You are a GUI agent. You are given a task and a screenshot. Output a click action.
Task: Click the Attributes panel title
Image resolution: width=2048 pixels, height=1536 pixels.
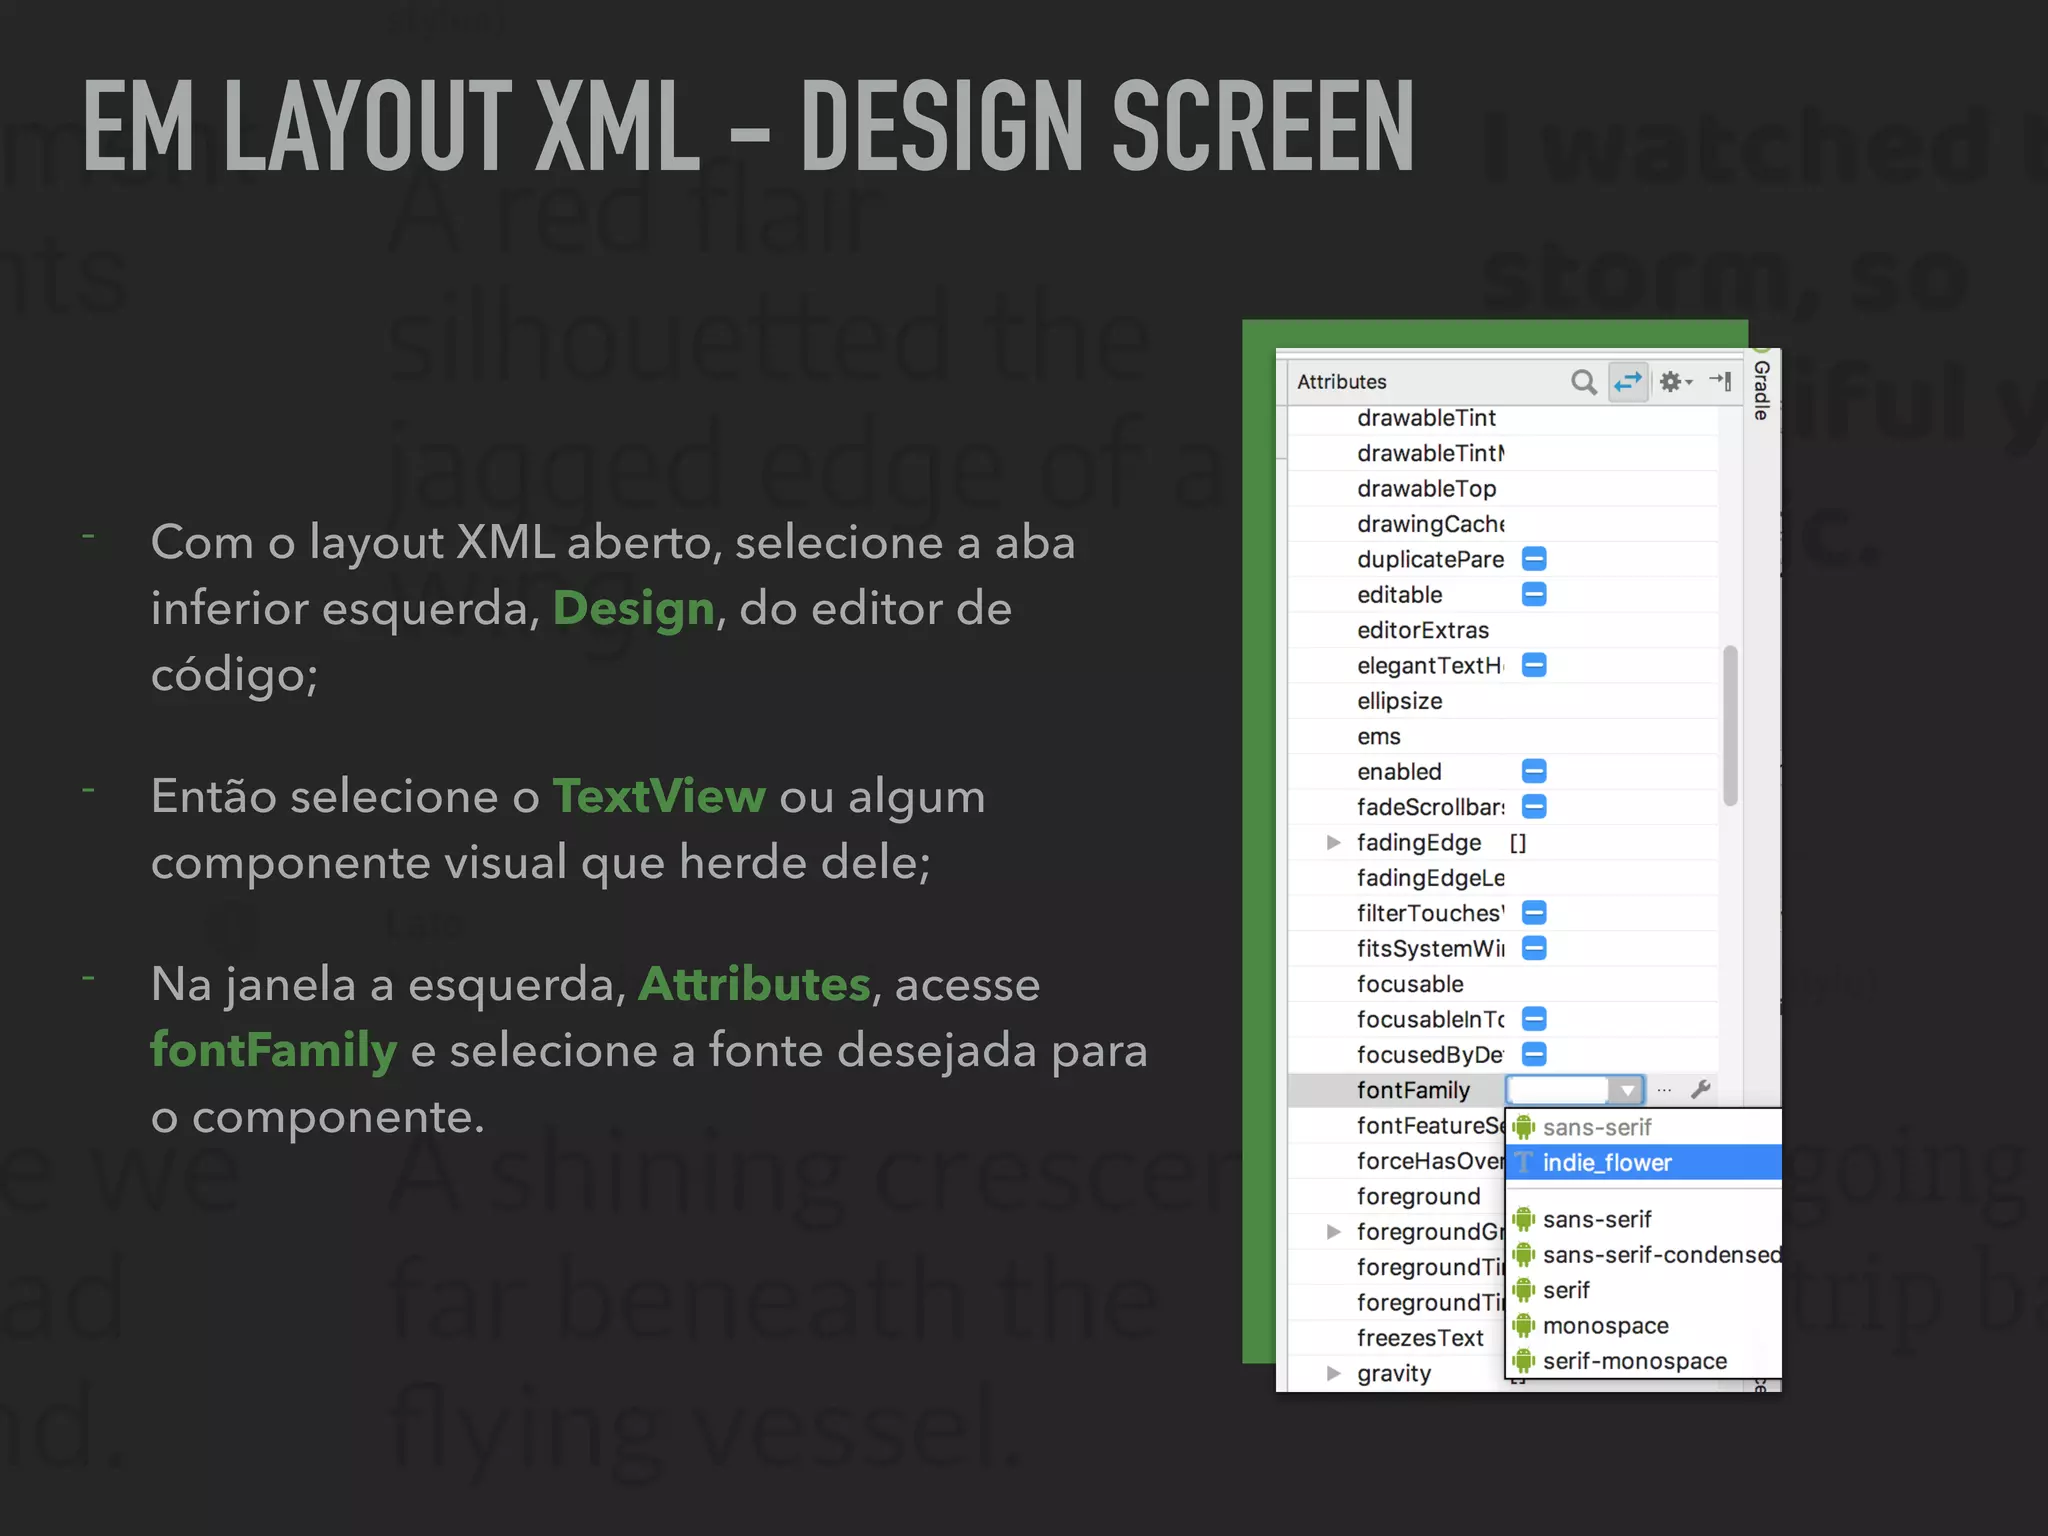coord(1341,382)
